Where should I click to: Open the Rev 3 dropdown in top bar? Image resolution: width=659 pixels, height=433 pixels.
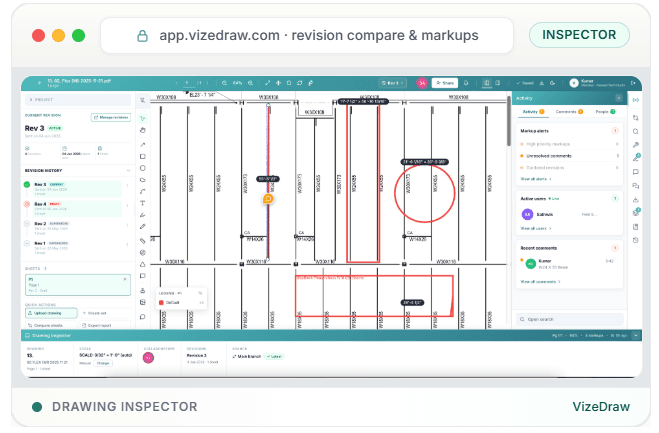pyautogui.click(x=393, y=83)
